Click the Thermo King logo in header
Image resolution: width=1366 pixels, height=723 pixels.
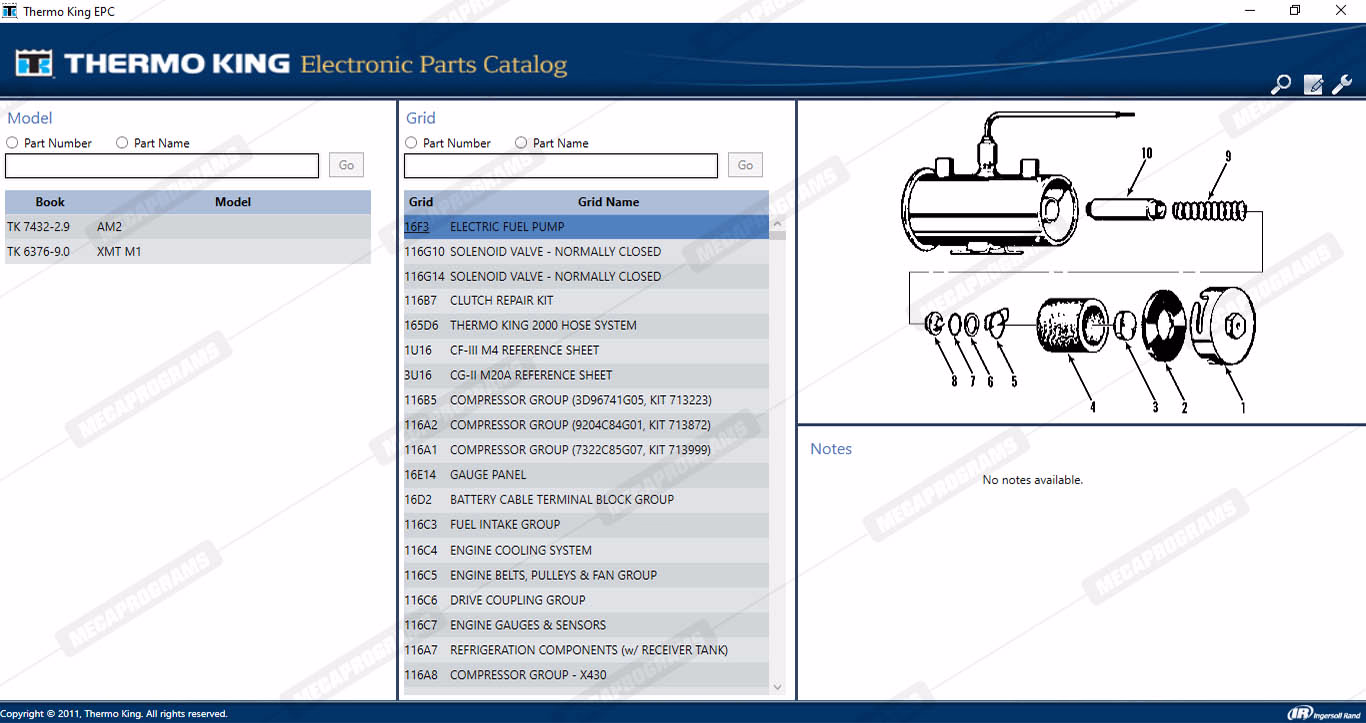click(x=152, y=64)
